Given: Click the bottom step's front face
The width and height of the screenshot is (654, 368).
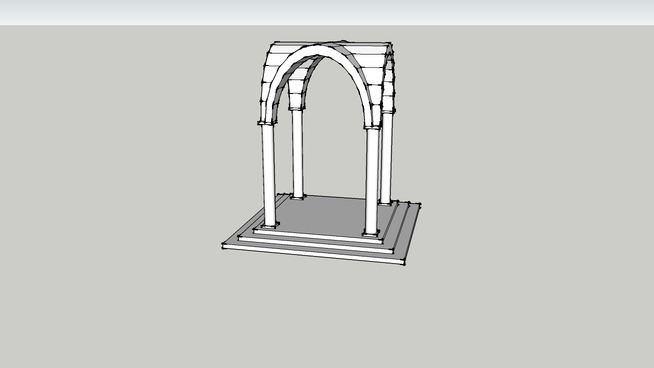Looking at the screenshot, I should coord(313,255).
